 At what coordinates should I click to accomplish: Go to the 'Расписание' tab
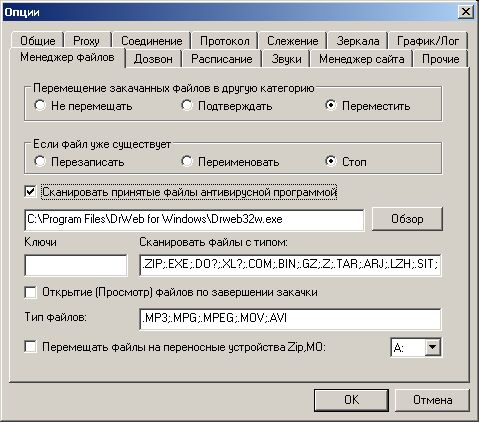(222, 59)
